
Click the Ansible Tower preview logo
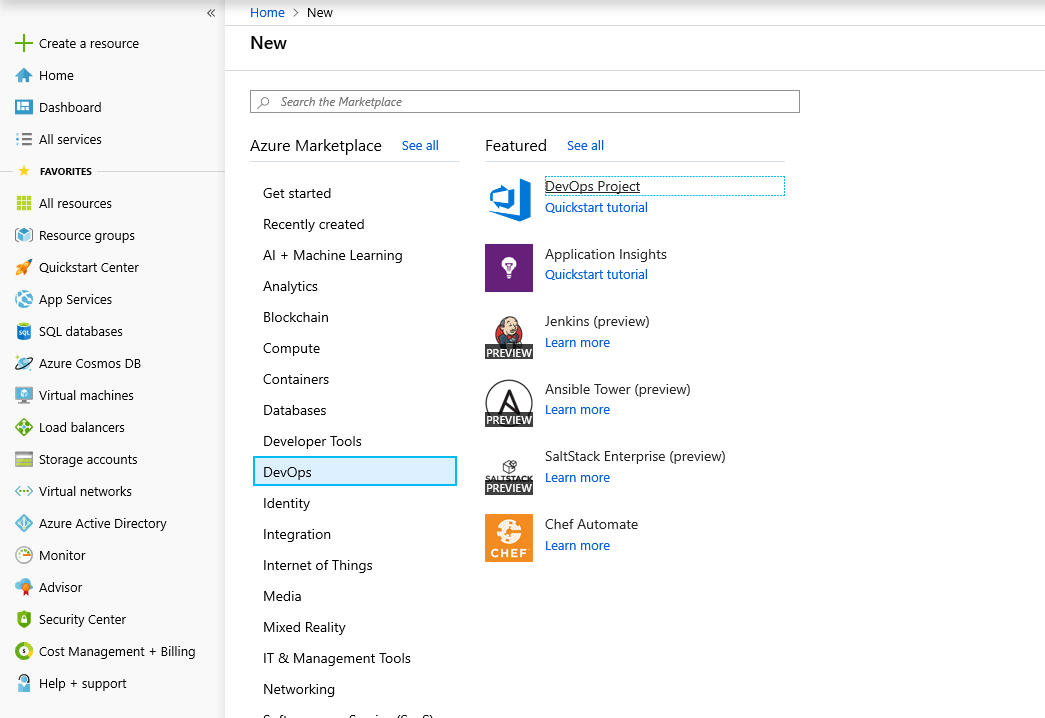click(509, 403)
